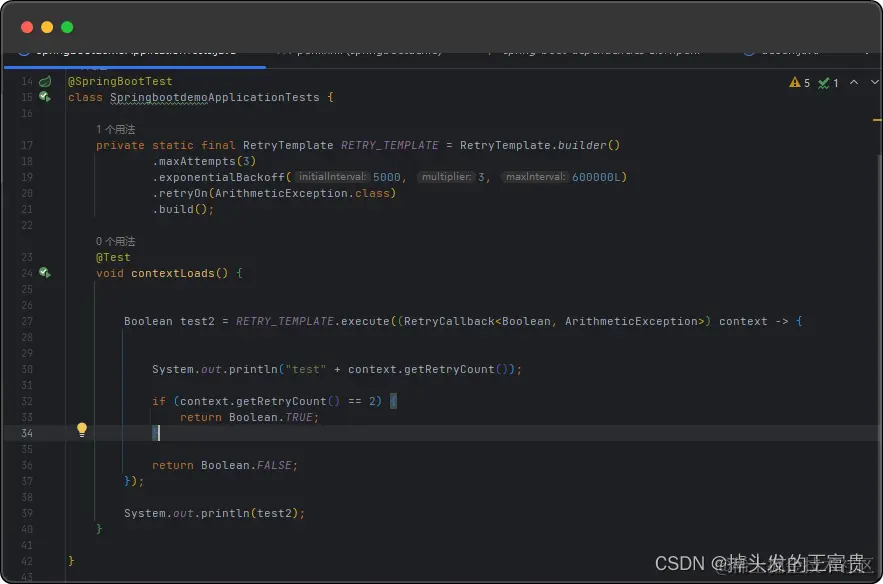Click the lambda parameter context before the arrow
This screenshot has height=584, width=883.
pyautogui.click(x=743, y=321)
